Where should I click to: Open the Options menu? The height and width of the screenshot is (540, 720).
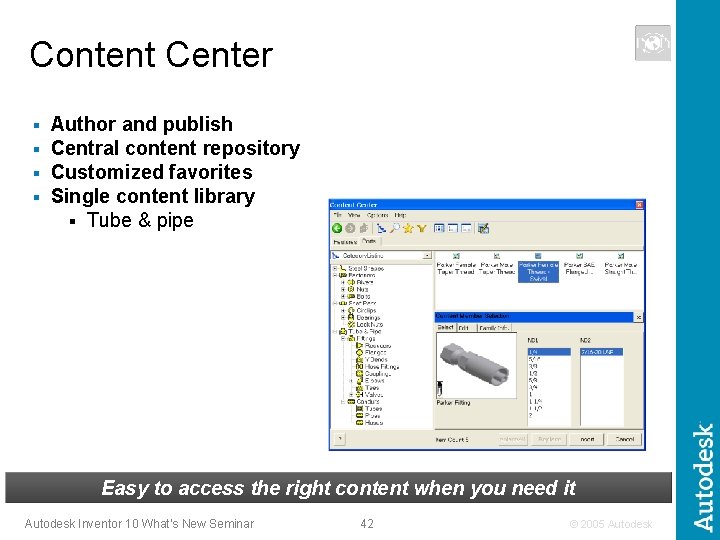click(377, 215)
